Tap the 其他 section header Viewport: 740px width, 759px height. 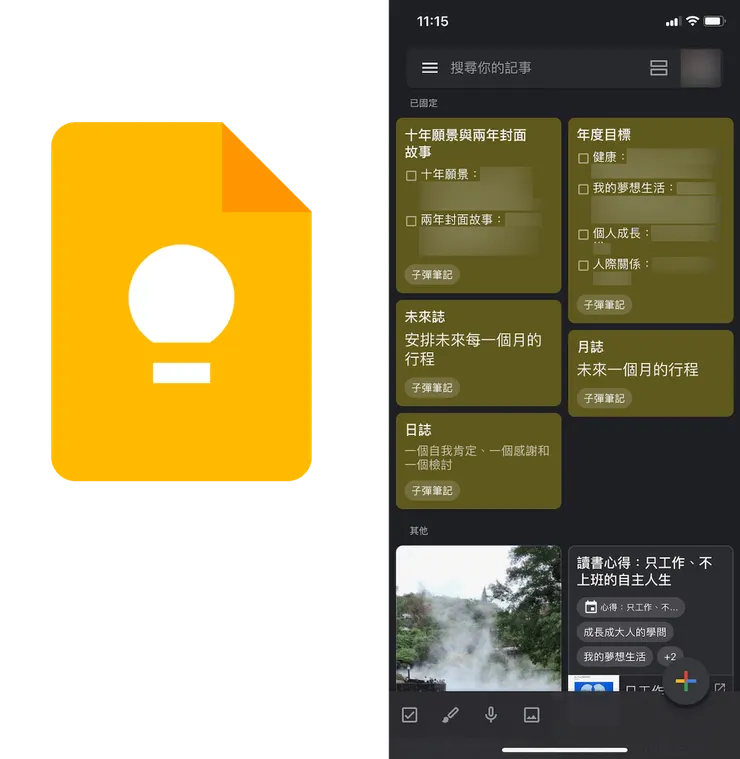pyautogui.click(x=419, y=531)
